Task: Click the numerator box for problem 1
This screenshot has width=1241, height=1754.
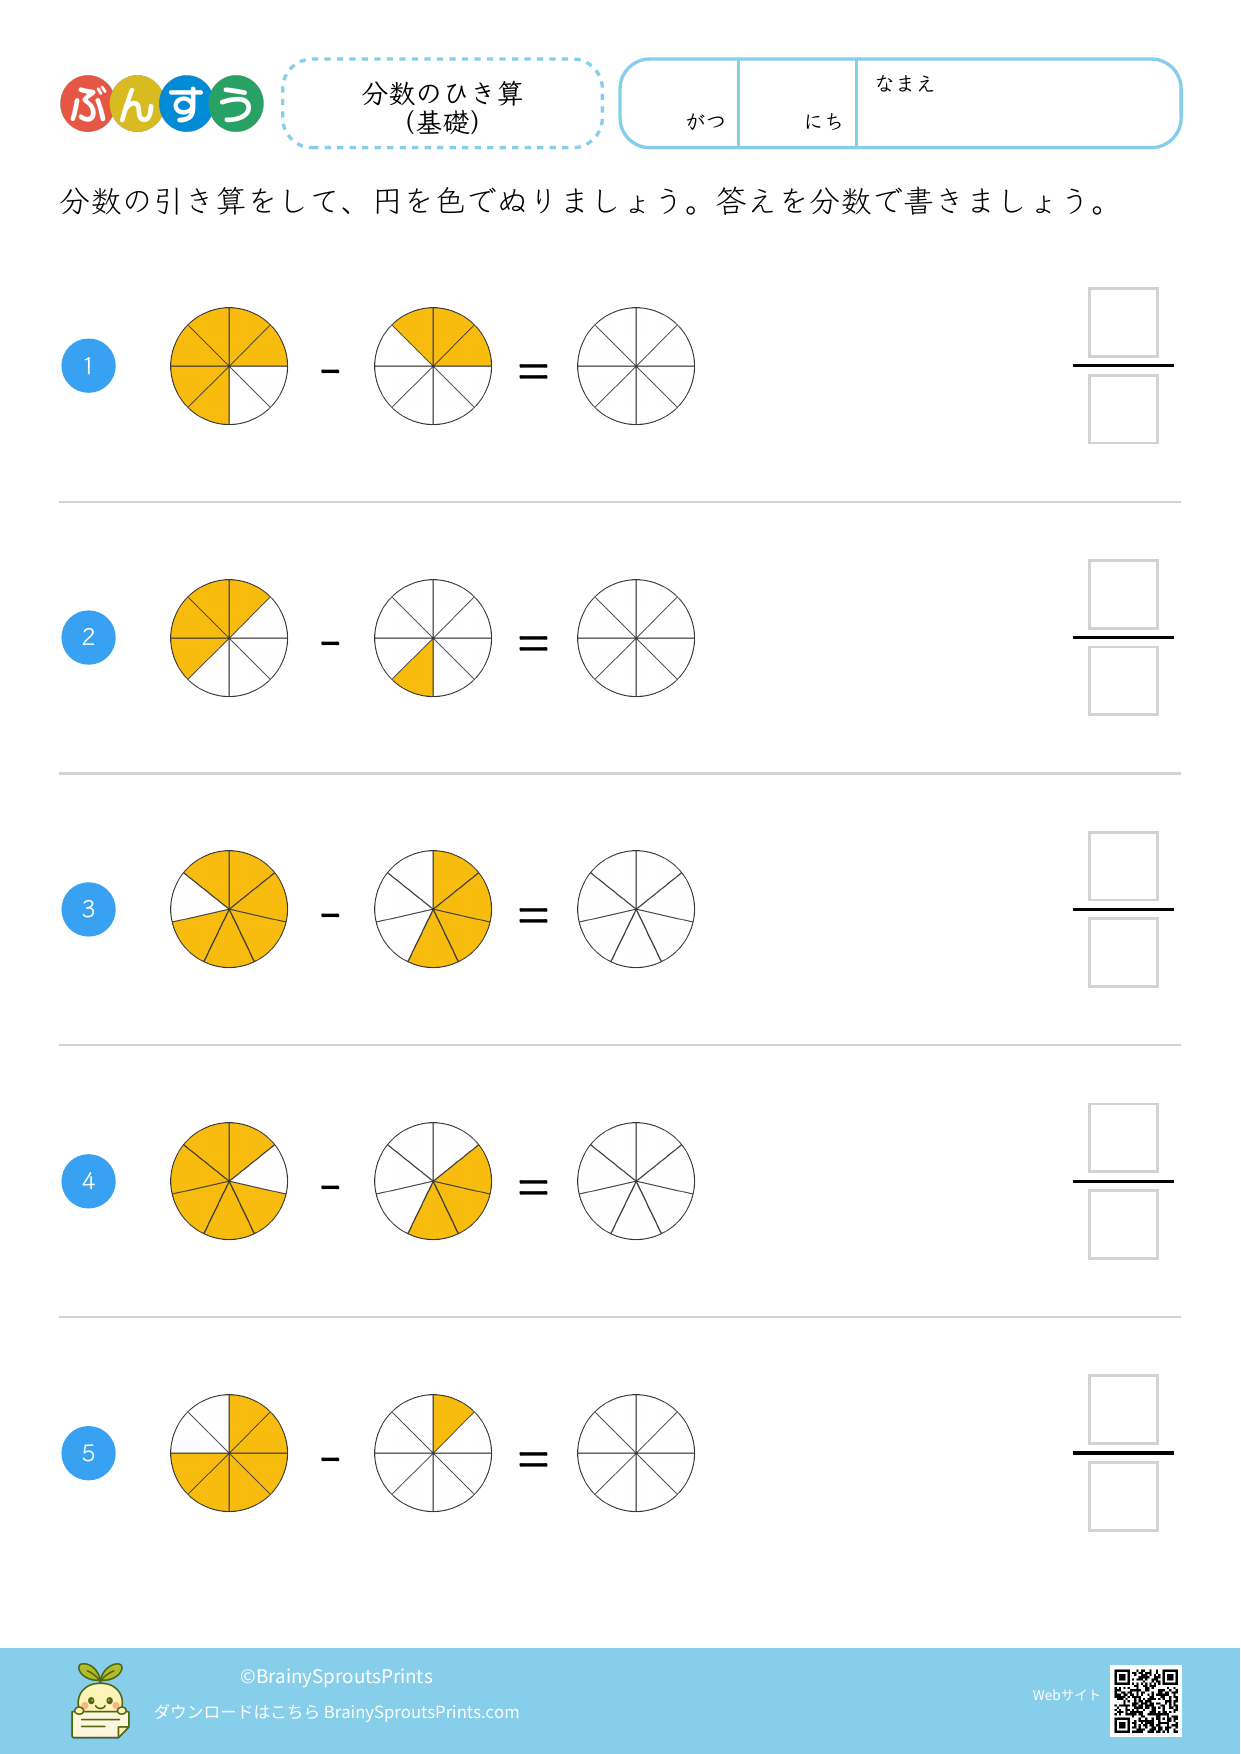Action: tap(1123, 323)
